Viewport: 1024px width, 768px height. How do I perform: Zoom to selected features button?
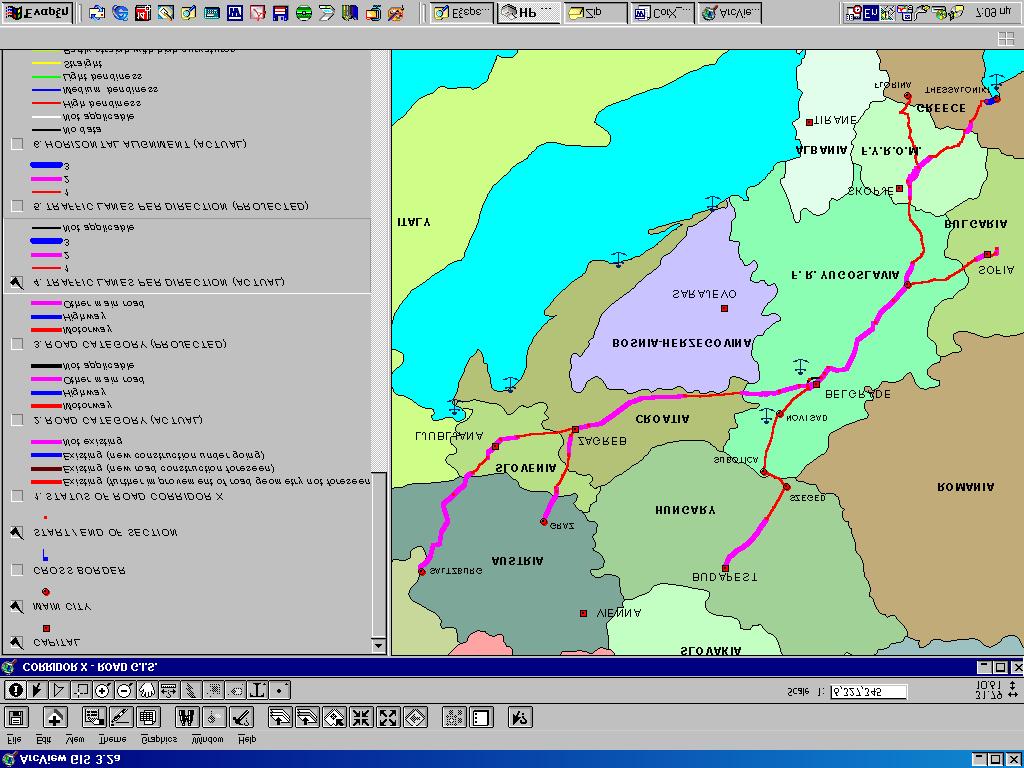334,718
